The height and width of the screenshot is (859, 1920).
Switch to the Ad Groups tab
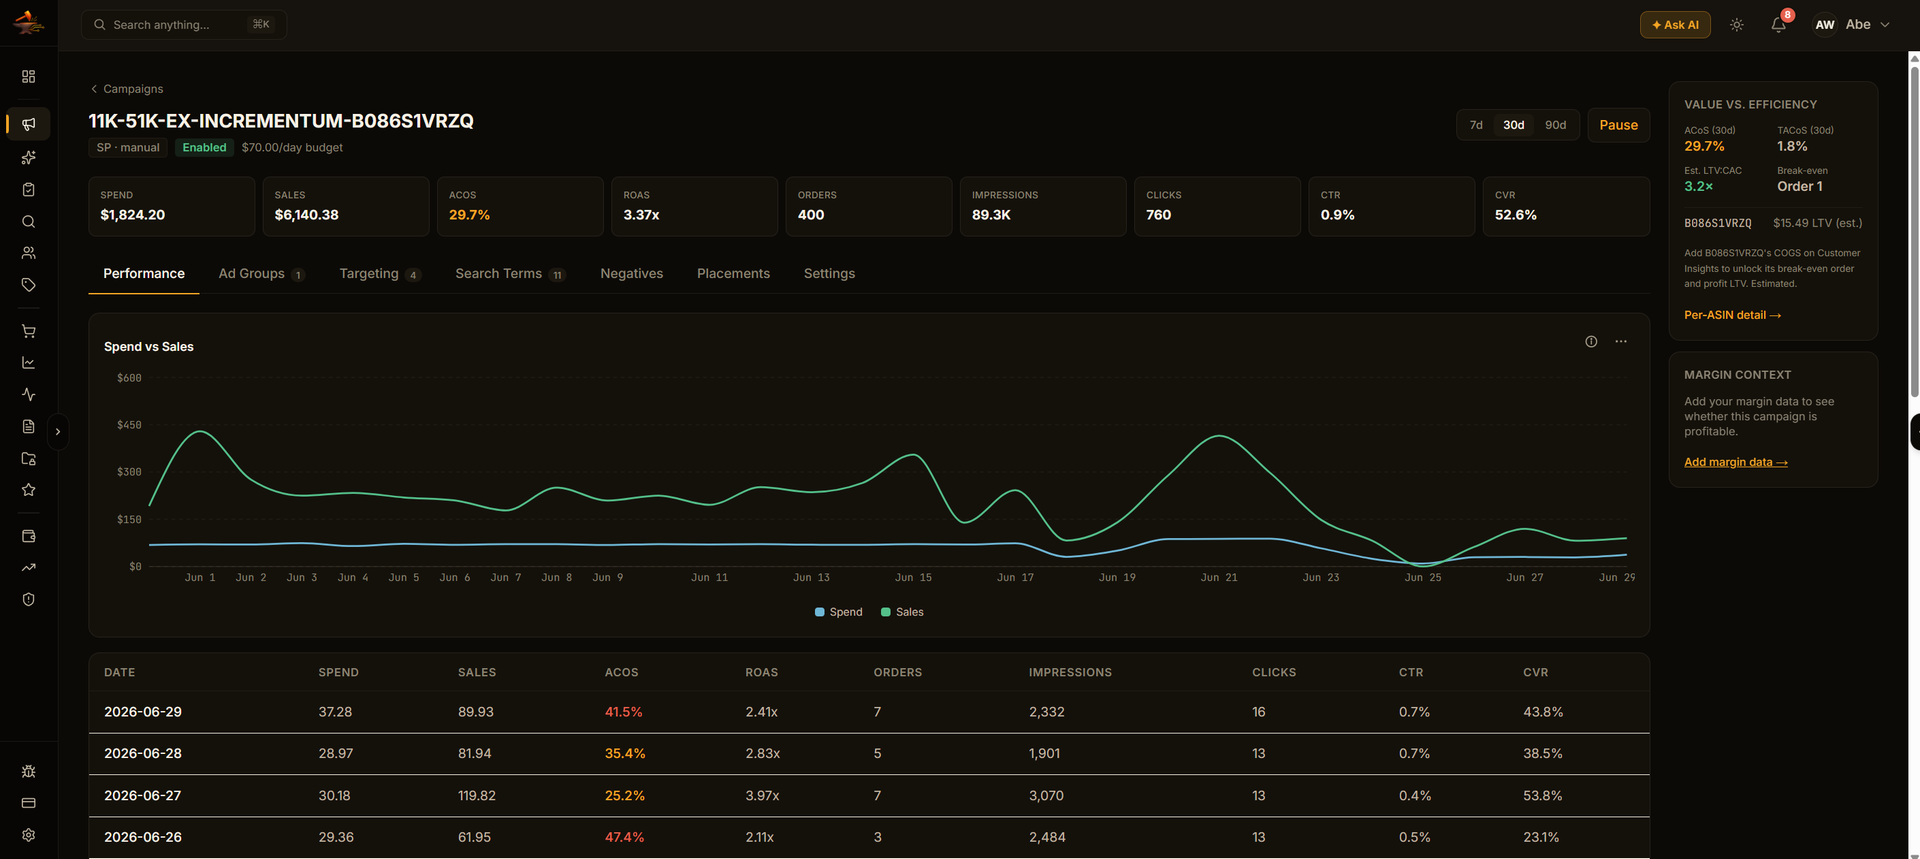261,274
